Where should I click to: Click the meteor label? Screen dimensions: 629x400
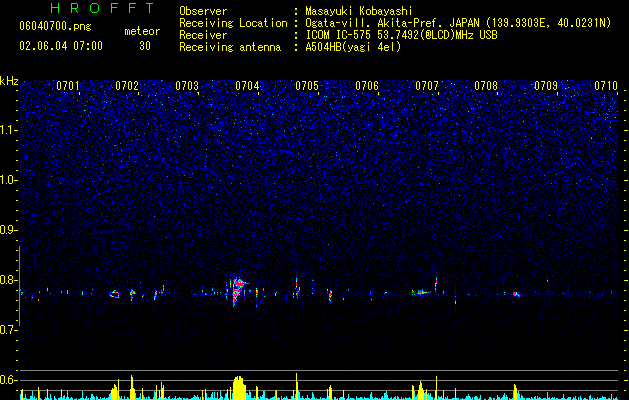click(142, 31)
